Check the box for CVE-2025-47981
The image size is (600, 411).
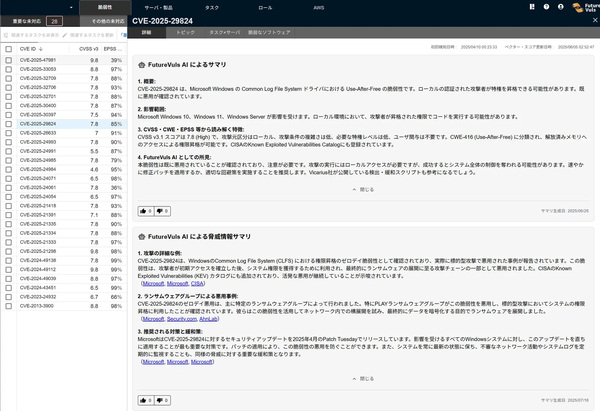click(8, 60)
